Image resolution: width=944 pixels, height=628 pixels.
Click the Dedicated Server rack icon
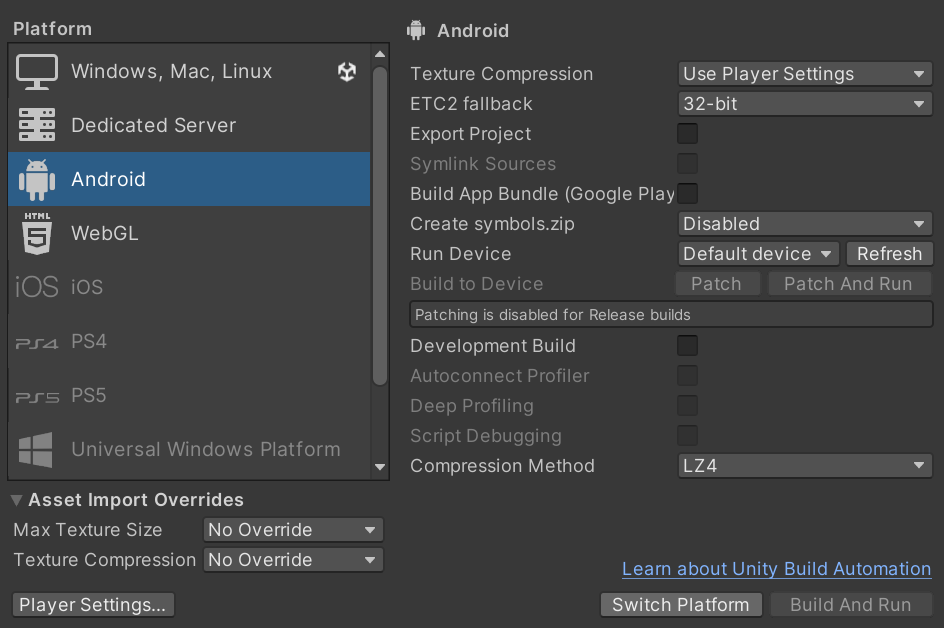37,126
